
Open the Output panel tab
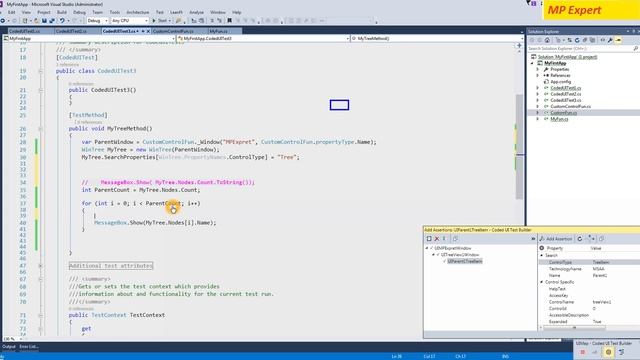(9, 347)
